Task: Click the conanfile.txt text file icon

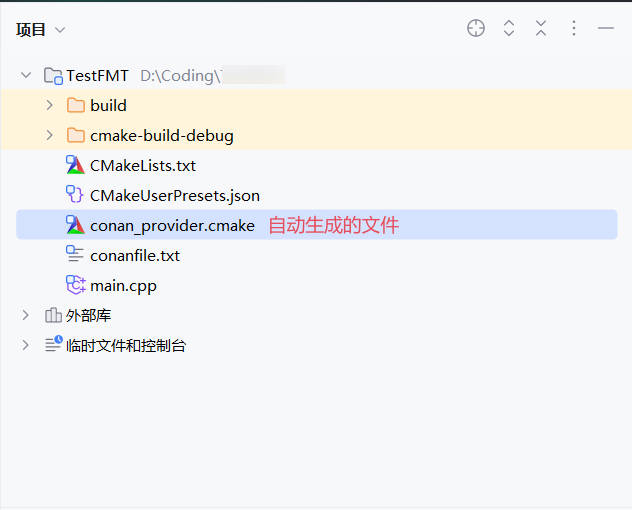Action: click(x=75, y=255)
